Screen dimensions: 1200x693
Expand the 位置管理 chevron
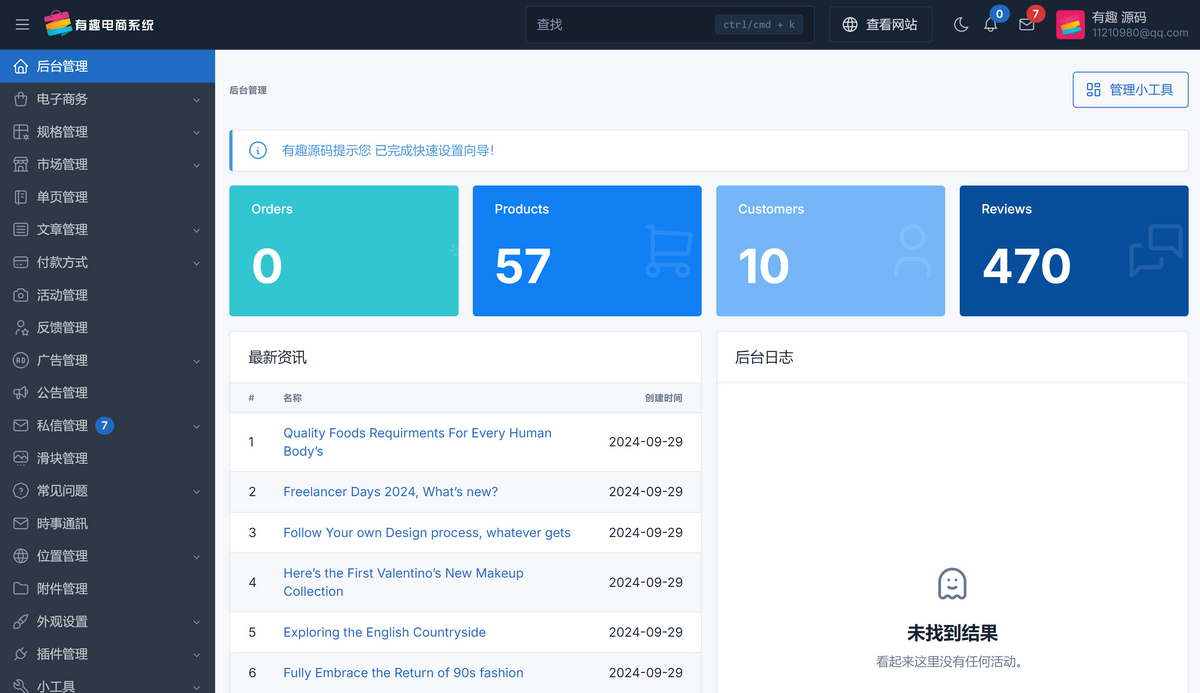pyautogui.click(x=197, y=556)
